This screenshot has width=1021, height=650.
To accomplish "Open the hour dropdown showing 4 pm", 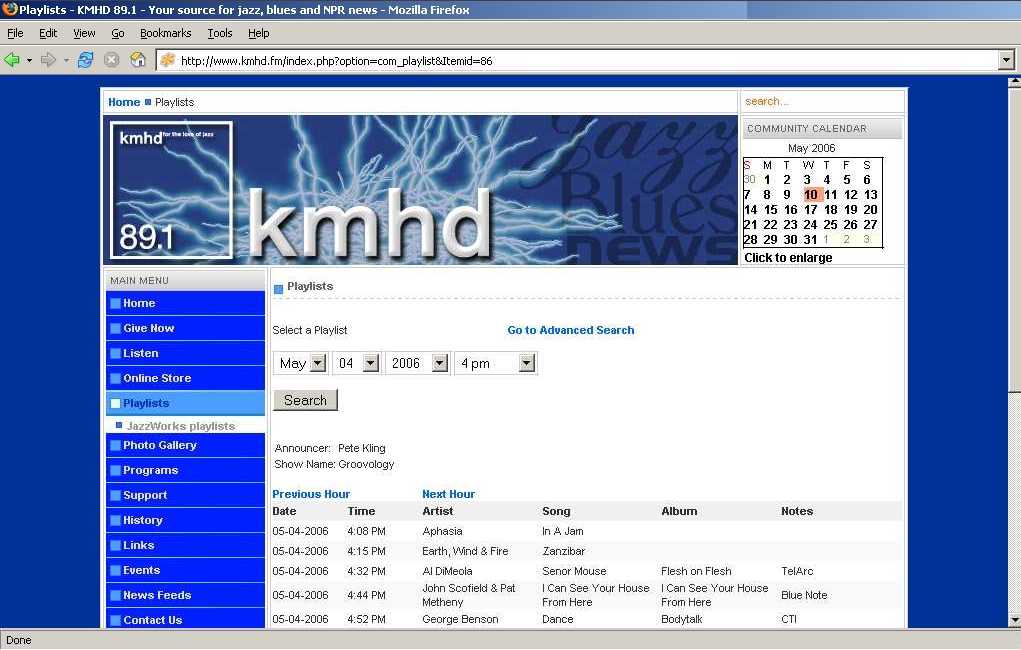I will point(526,363).
